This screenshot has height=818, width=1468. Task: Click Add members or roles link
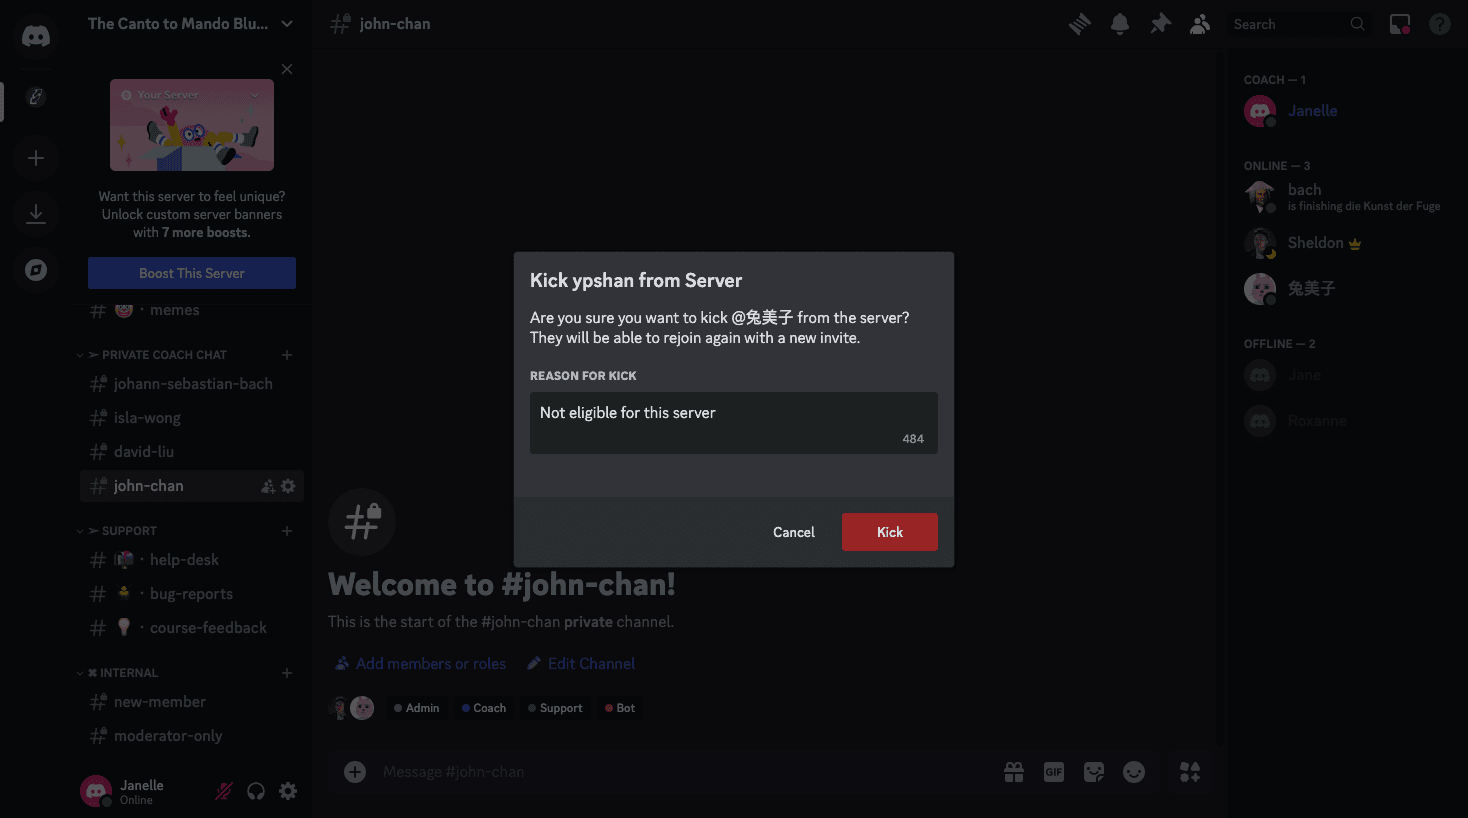point(420,664)
